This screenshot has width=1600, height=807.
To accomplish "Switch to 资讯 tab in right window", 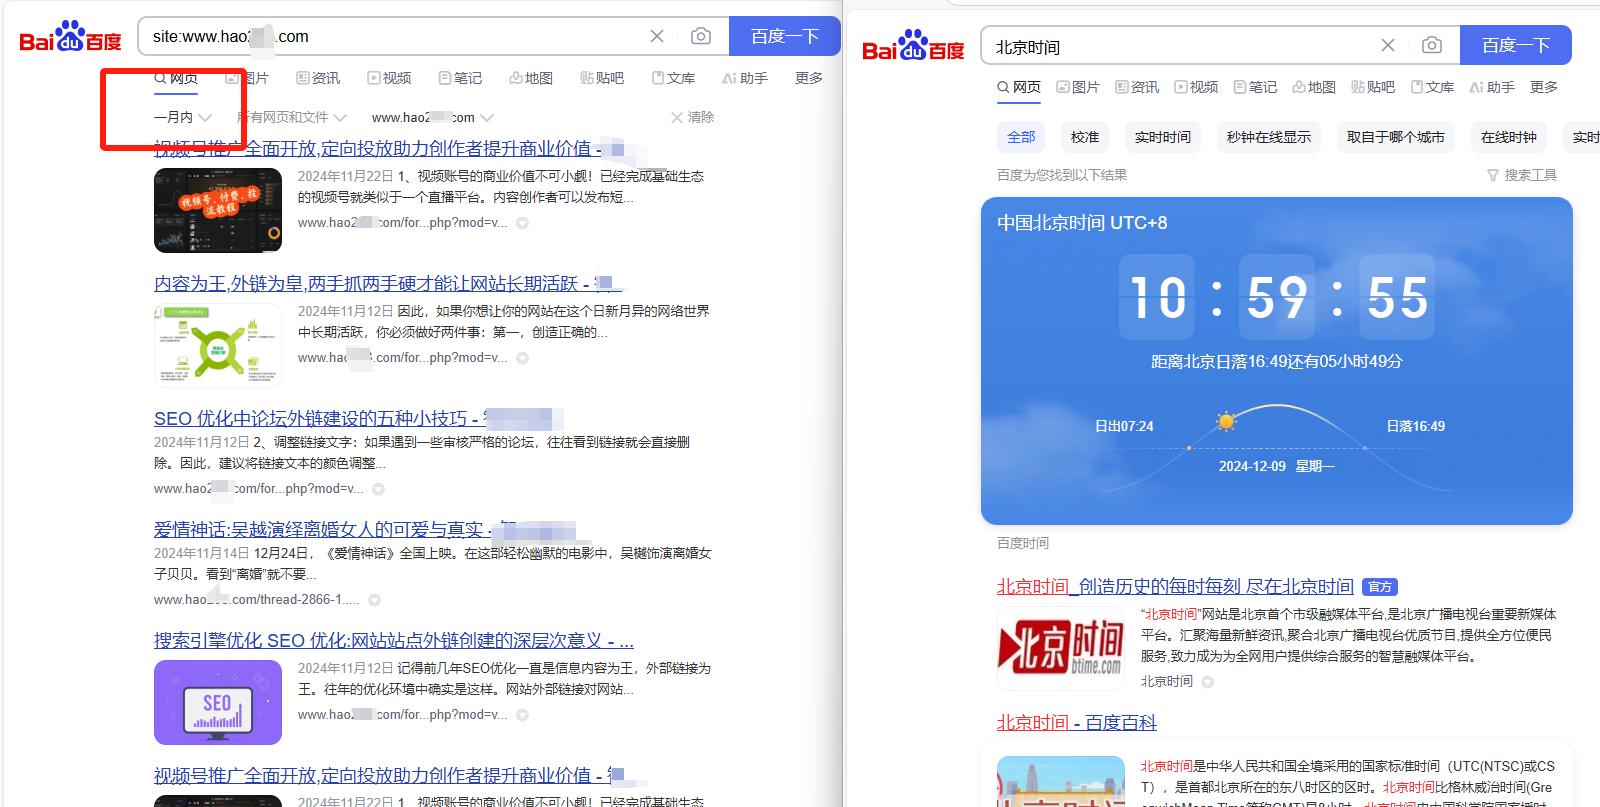I will coord(1137,87).
